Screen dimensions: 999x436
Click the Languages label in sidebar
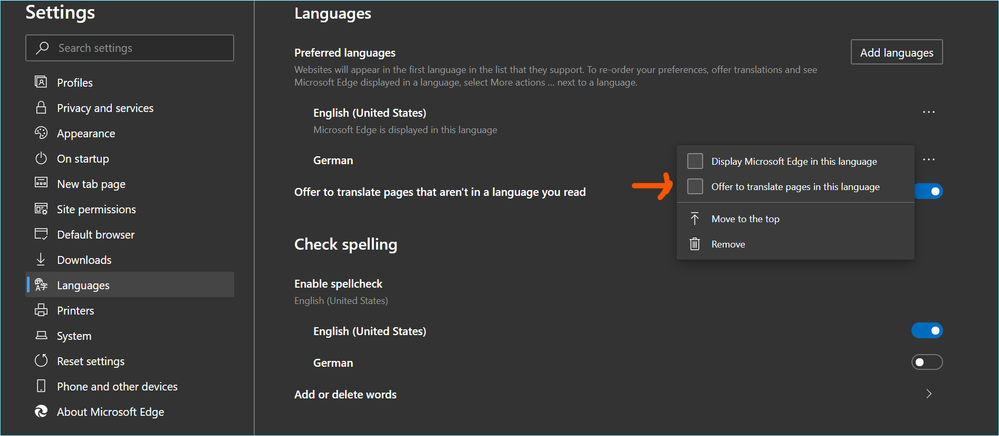[83, 286]
